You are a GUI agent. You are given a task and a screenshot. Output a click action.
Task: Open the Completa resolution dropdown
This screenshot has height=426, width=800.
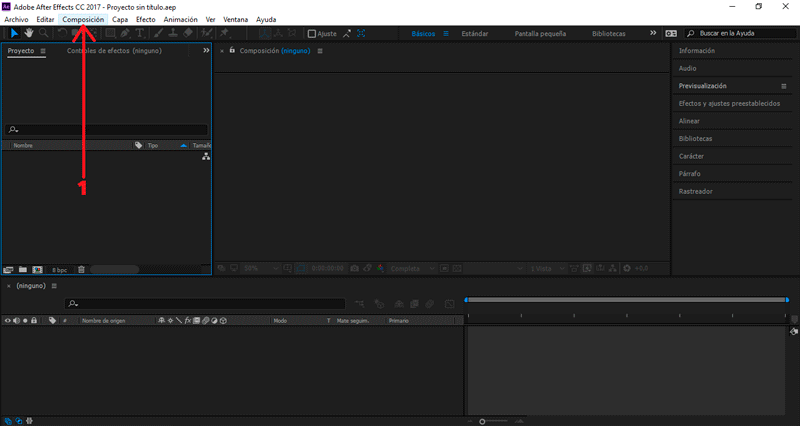point(412,268)
